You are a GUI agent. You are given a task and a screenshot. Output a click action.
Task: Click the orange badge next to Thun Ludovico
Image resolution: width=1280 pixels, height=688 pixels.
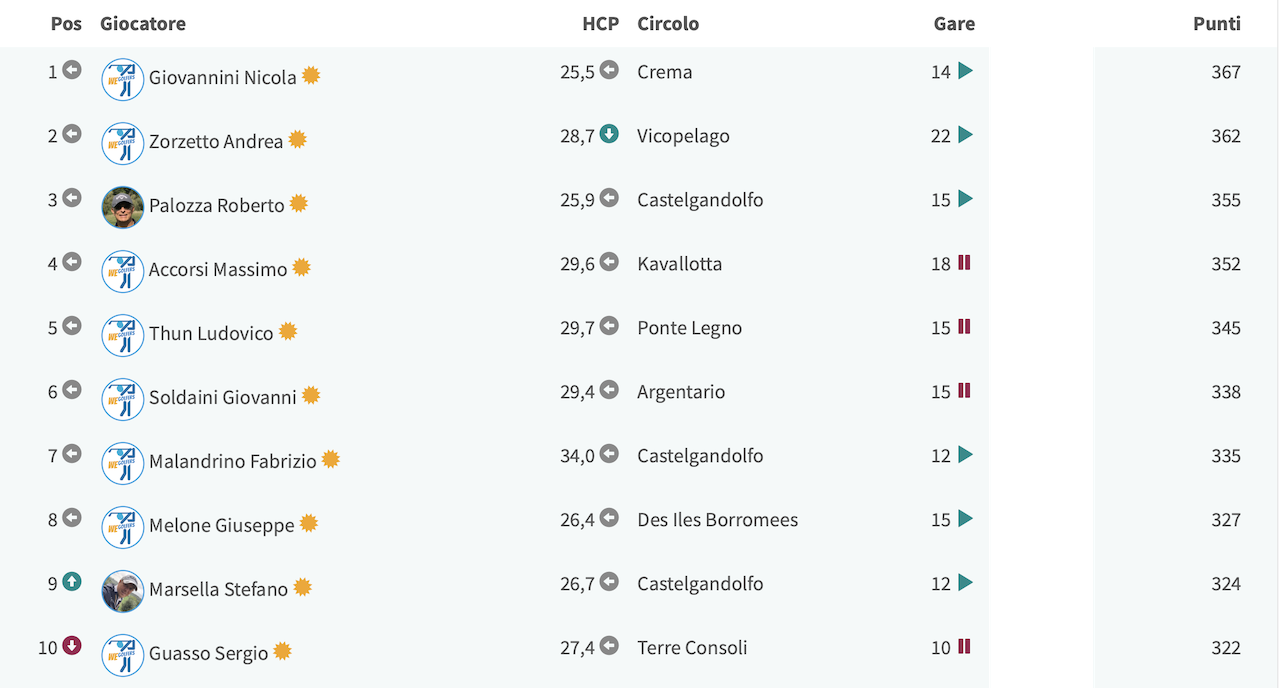click(x=288, y=331)
